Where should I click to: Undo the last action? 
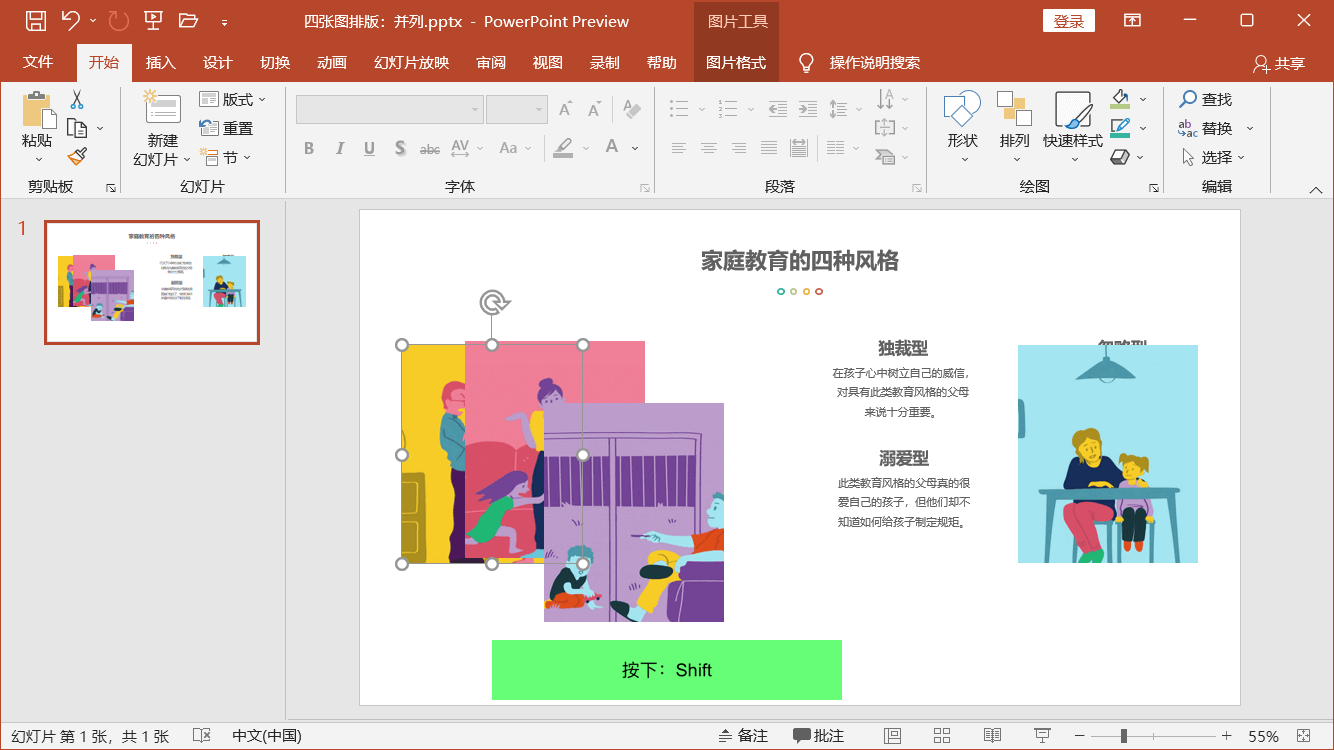pos(70,20)
